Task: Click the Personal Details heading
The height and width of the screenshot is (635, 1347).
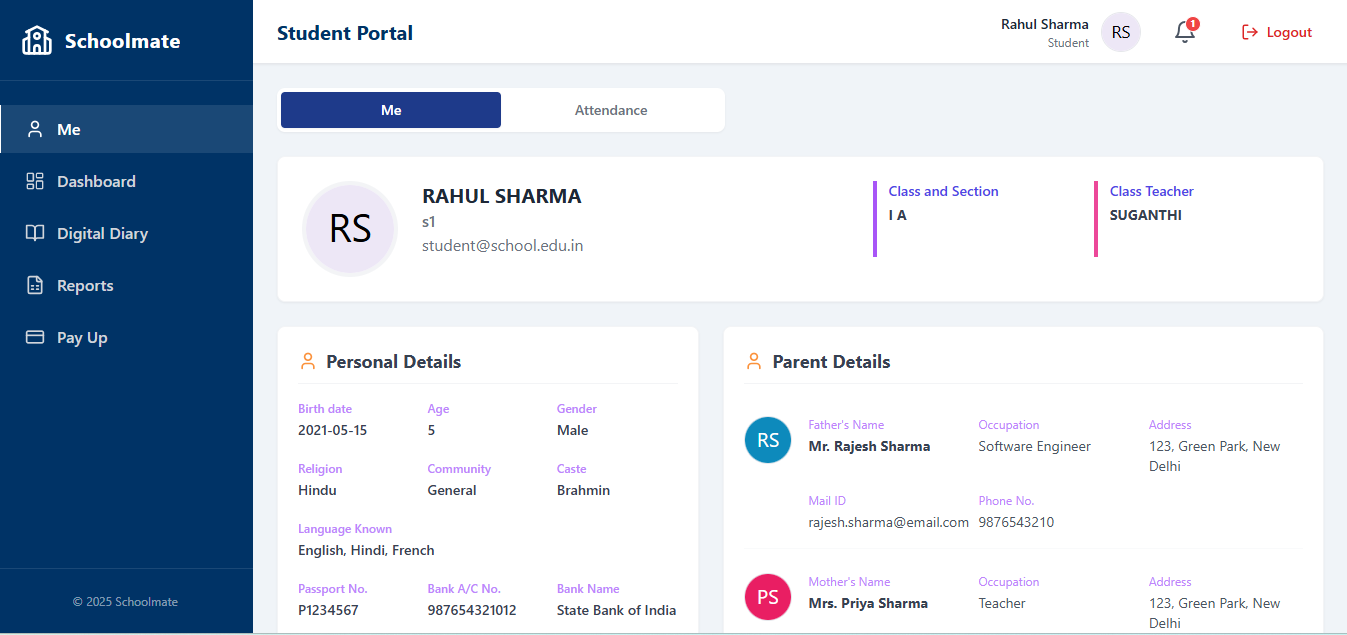Action: tap(394, 361)
